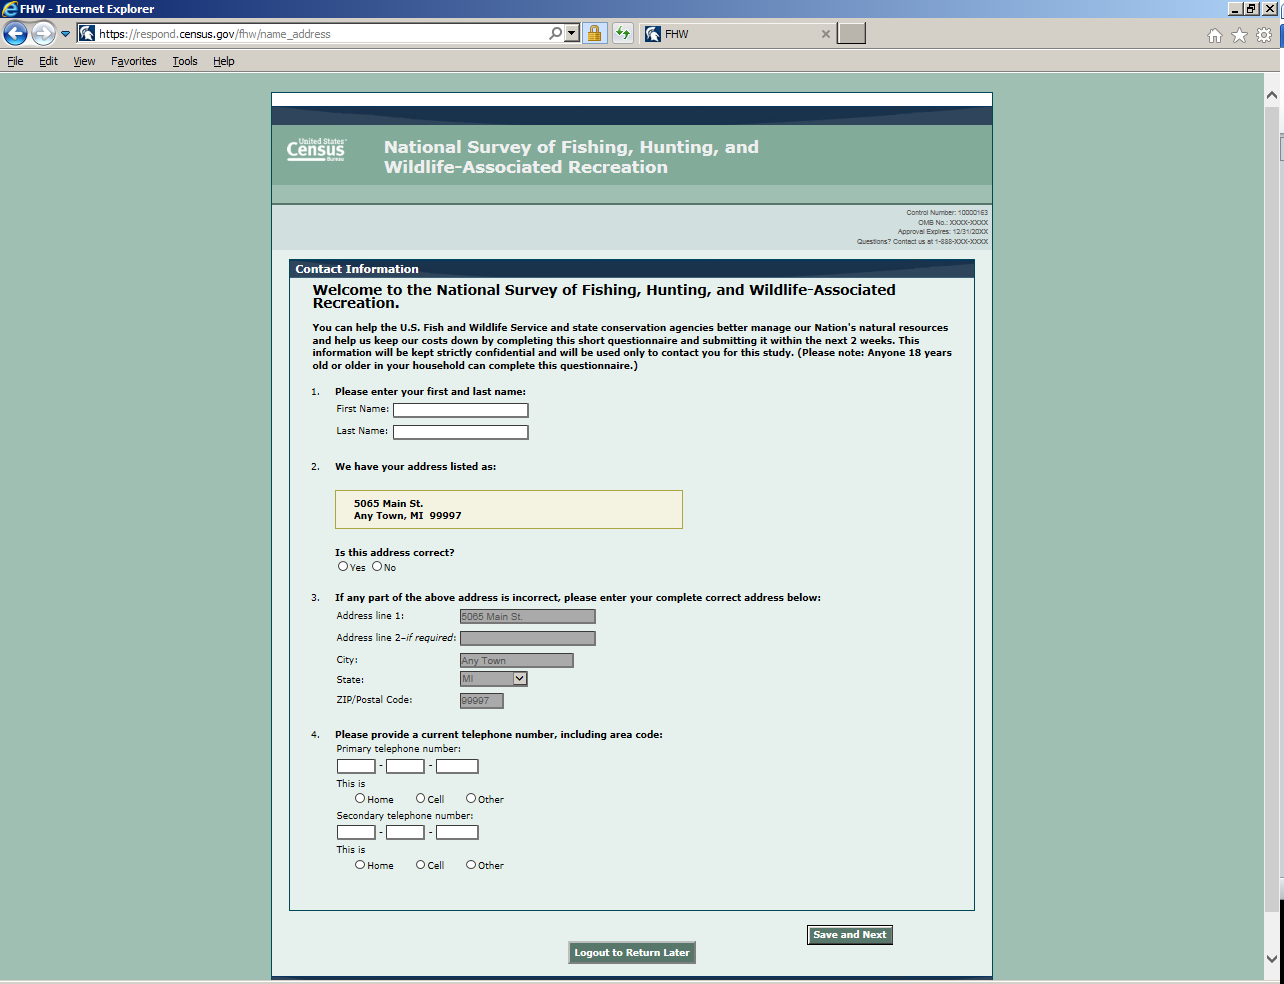Screen dimensions: 1284x984
Task: Select Yes for address correct
Action: (343, 567)
